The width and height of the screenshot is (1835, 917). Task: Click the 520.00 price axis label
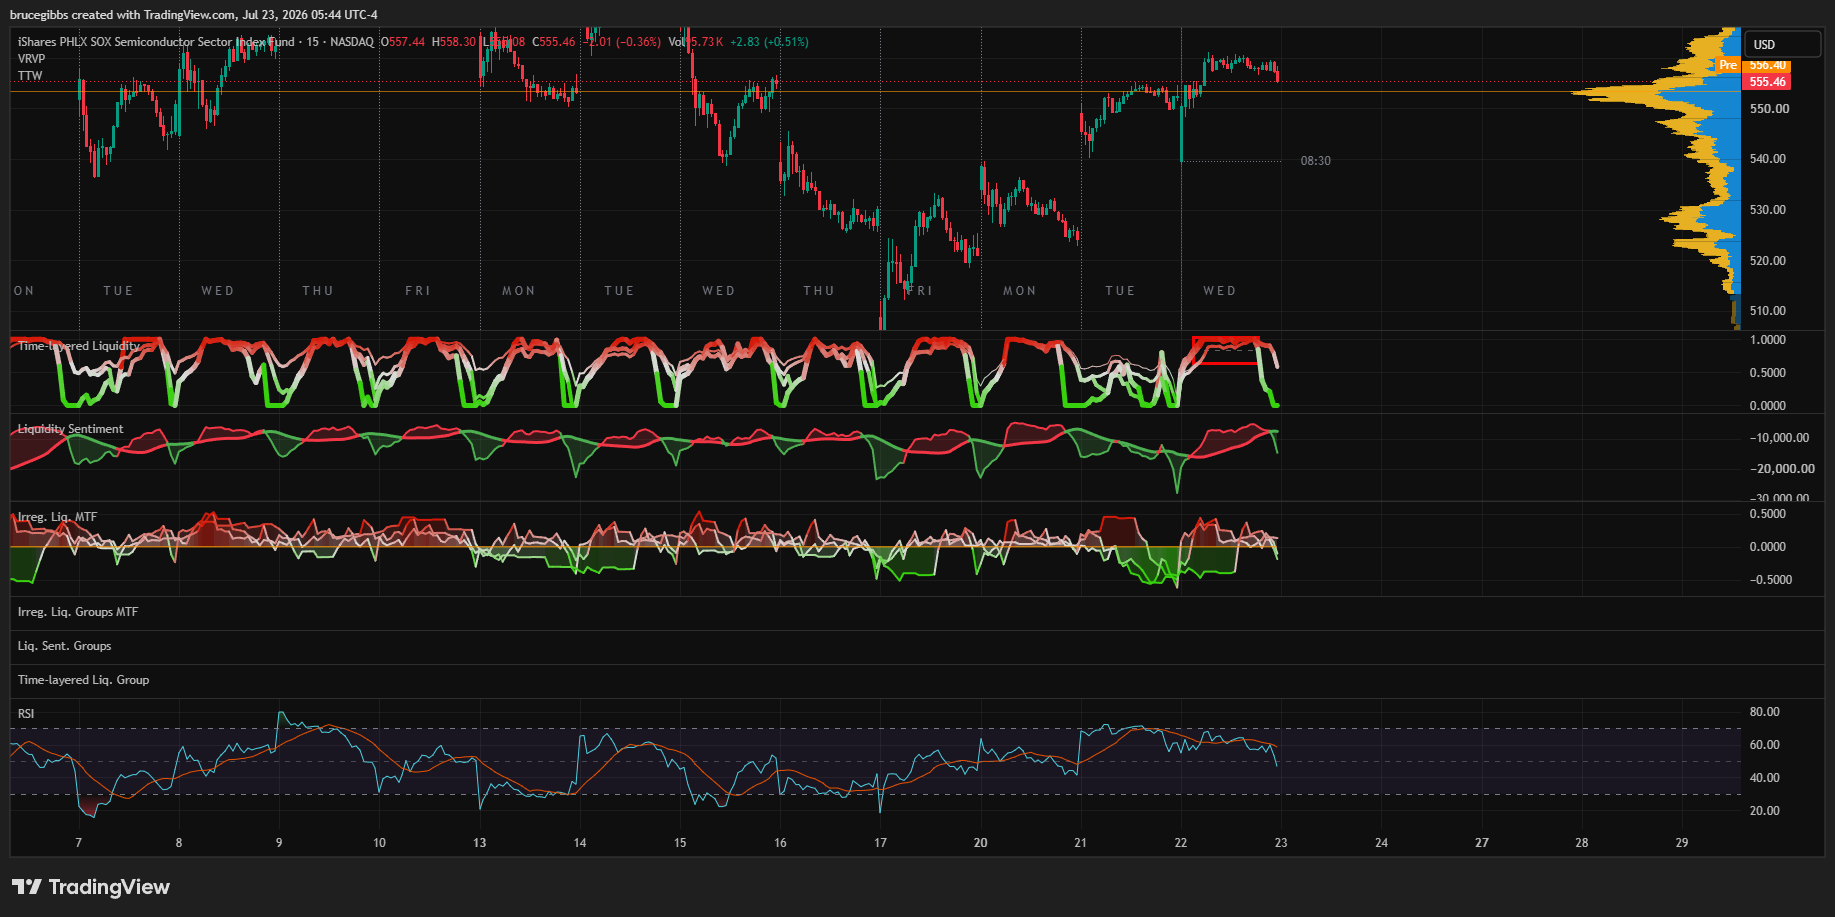tap(1768, 261)
